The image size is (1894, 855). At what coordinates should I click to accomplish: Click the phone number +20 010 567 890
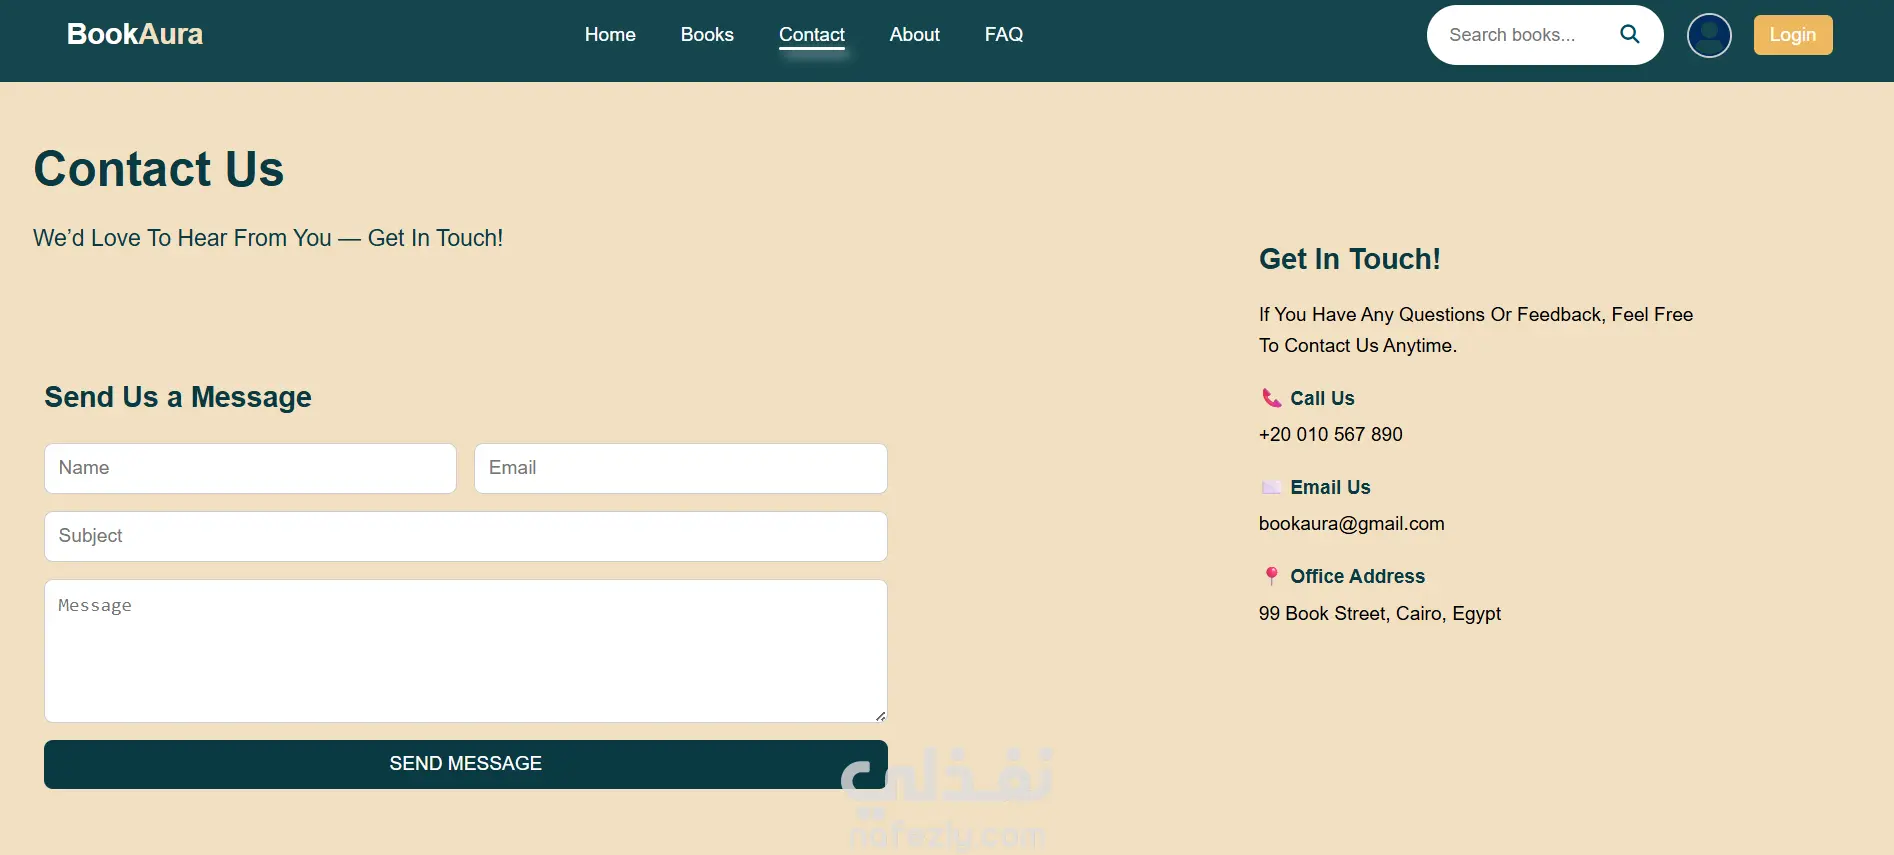point(1331,434)
